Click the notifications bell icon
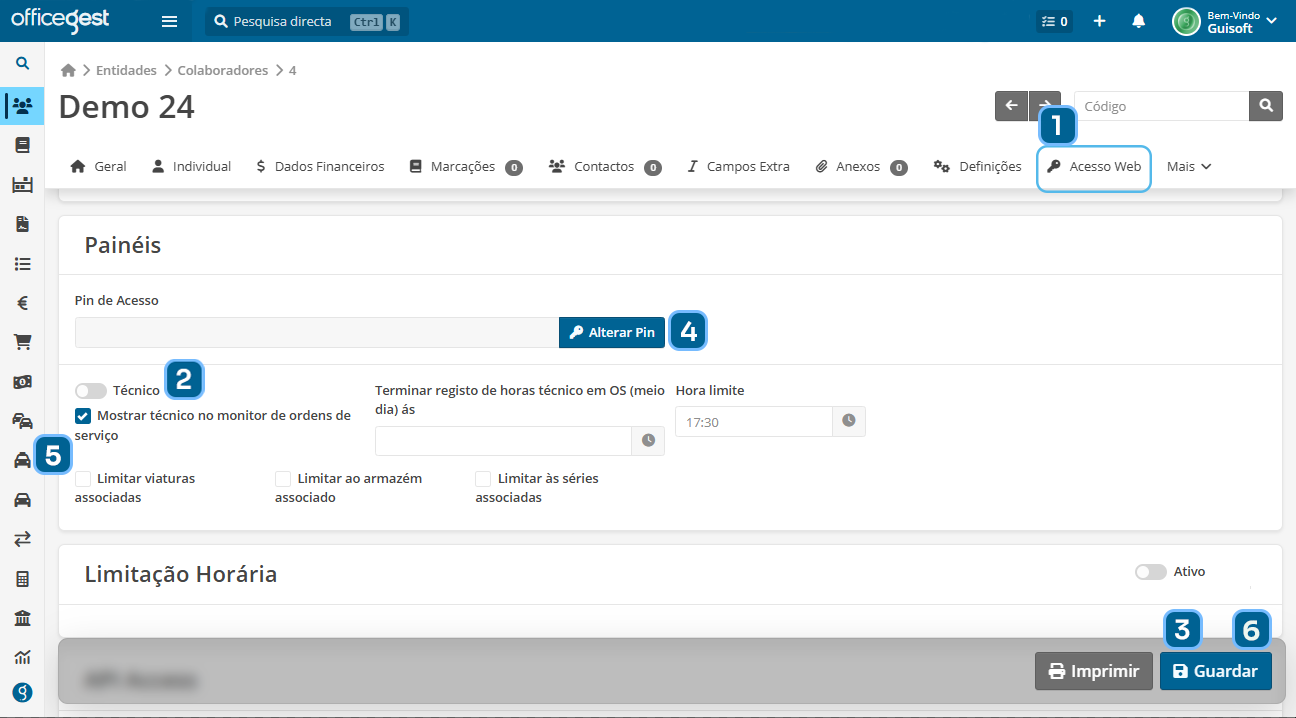This screenshot has width=1296, height=718. click(x=1138, y=21)
